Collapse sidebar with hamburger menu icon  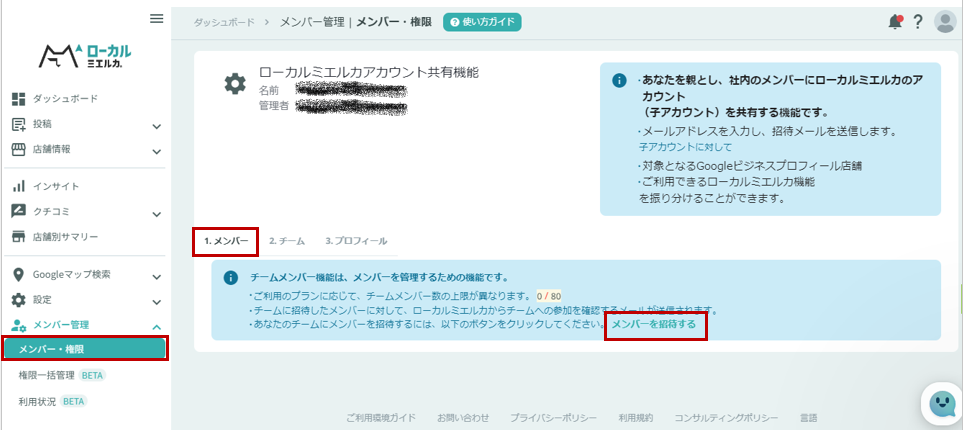(157, 18)
